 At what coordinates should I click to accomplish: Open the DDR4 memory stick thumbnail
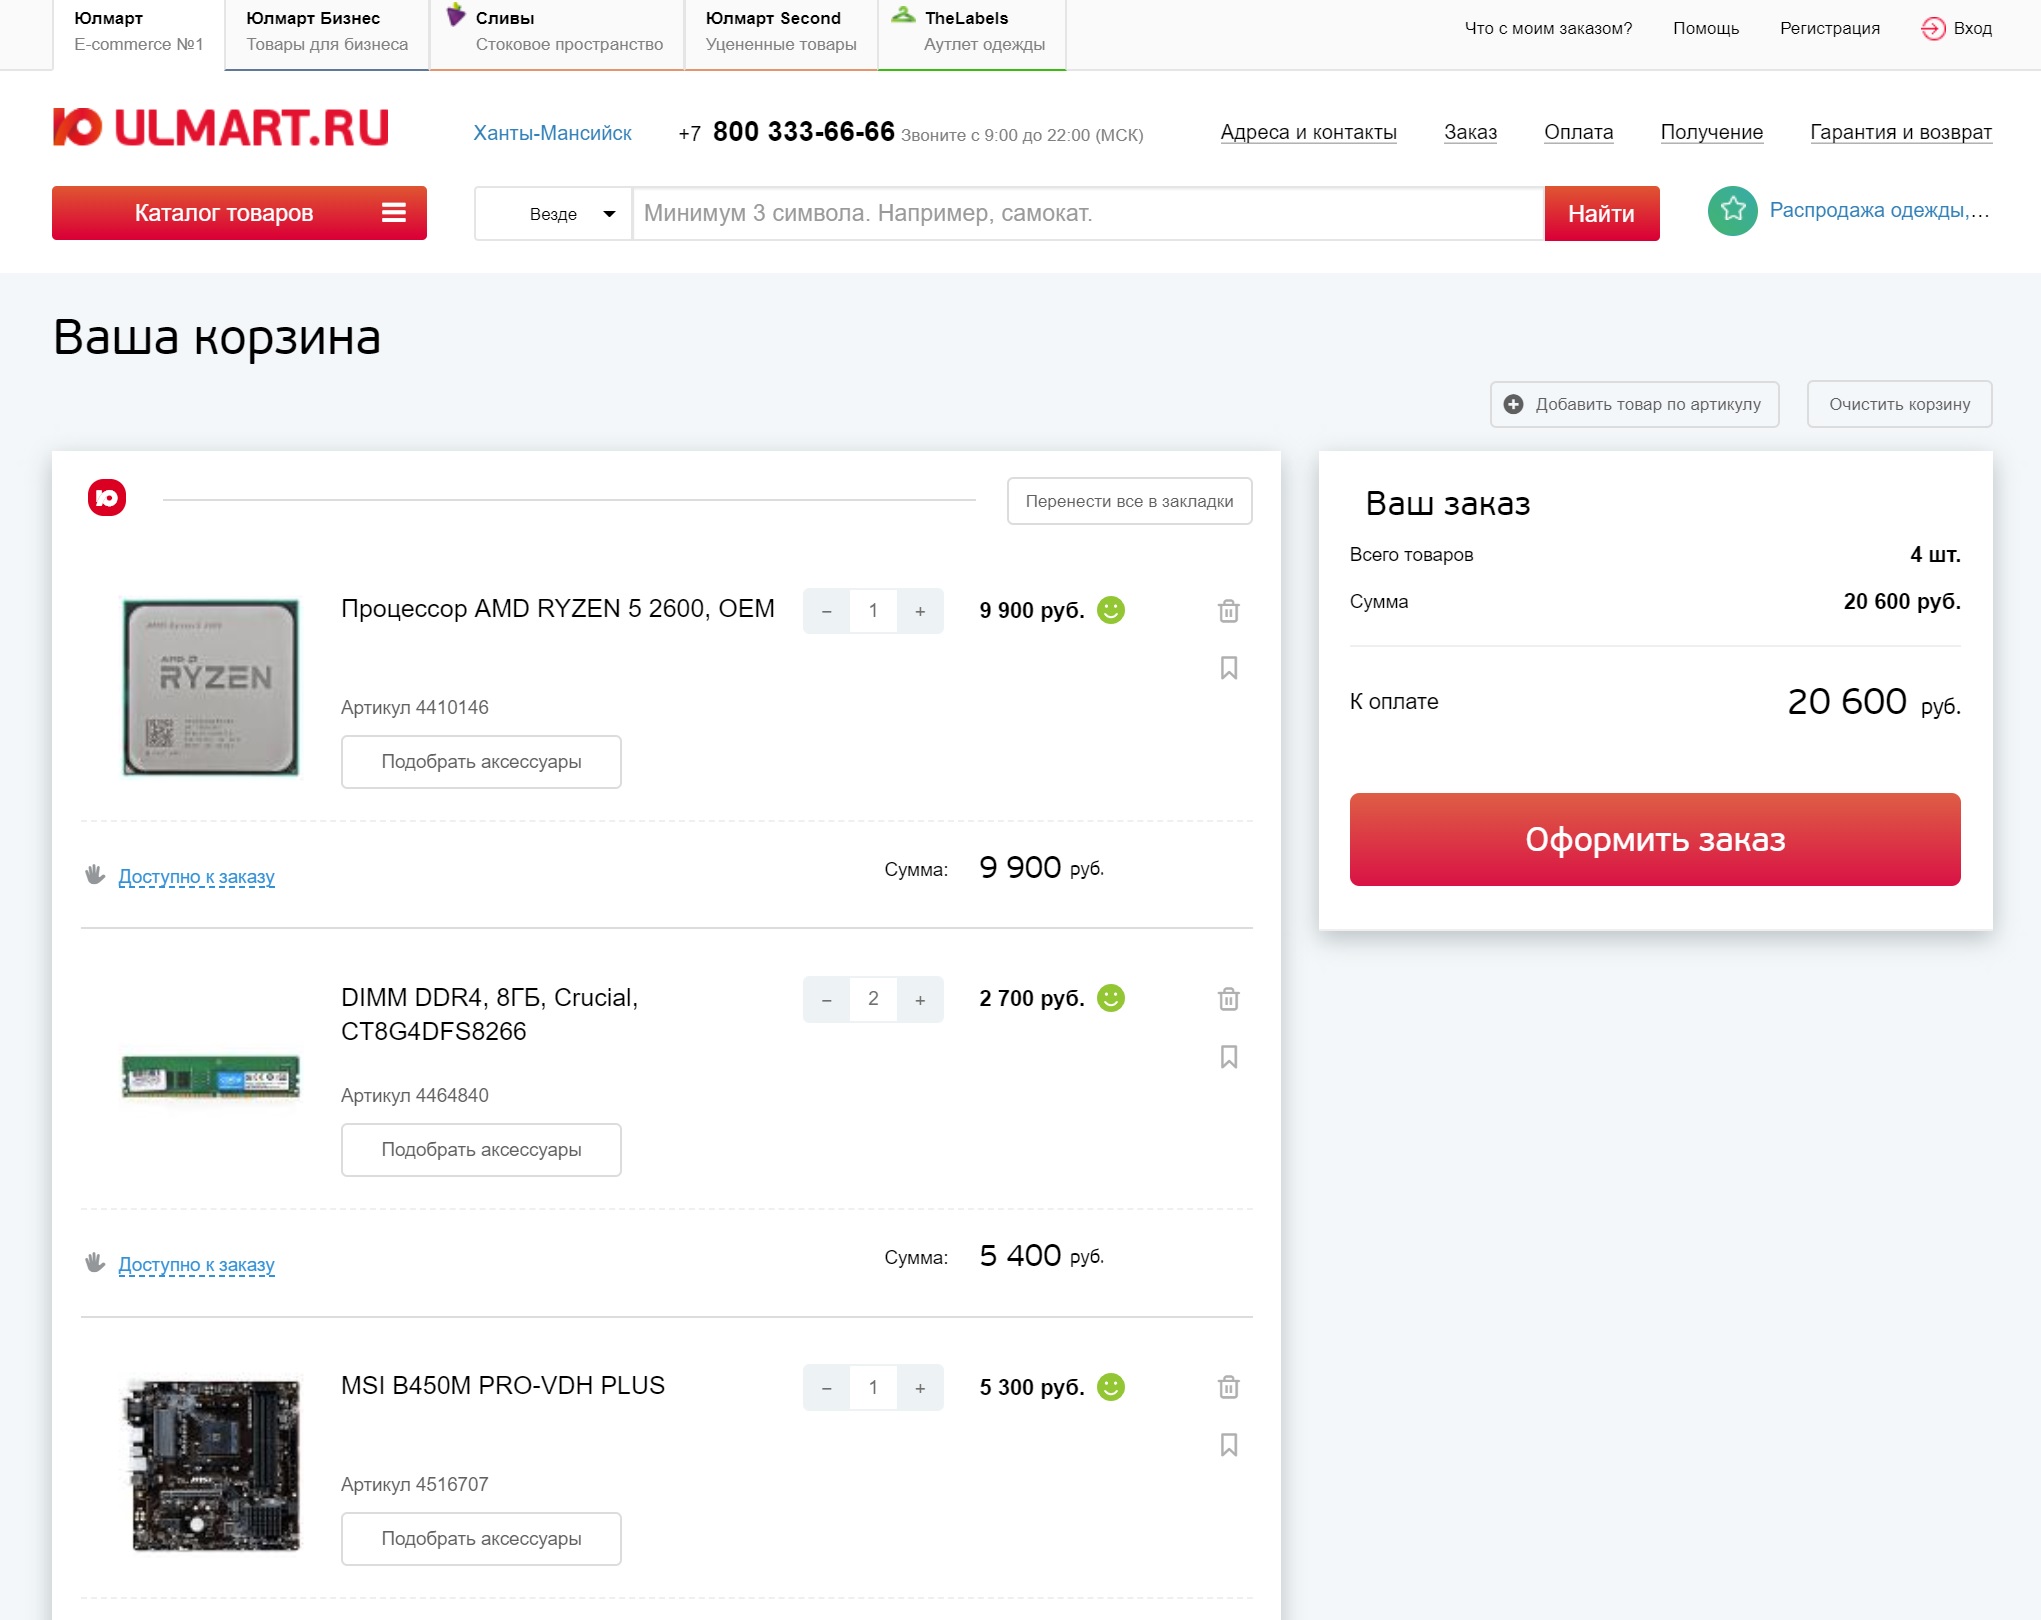point(211,1077)
